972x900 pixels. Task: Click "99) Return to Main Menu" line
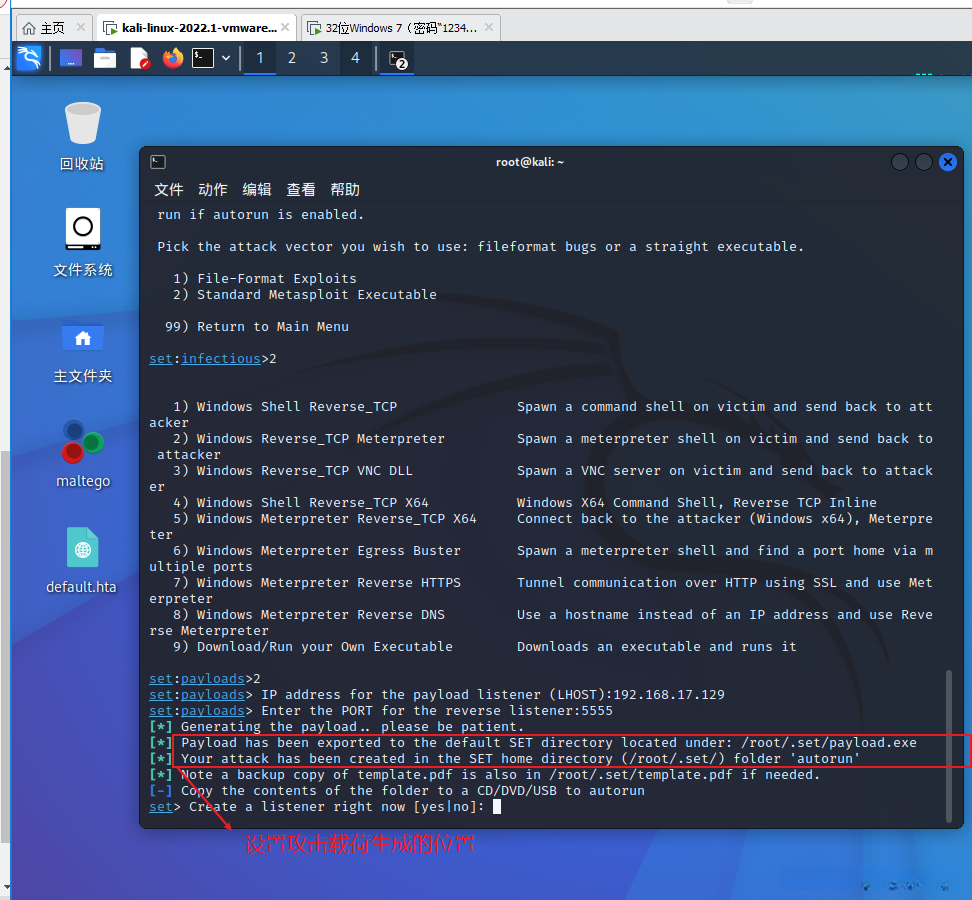point(257,327)
